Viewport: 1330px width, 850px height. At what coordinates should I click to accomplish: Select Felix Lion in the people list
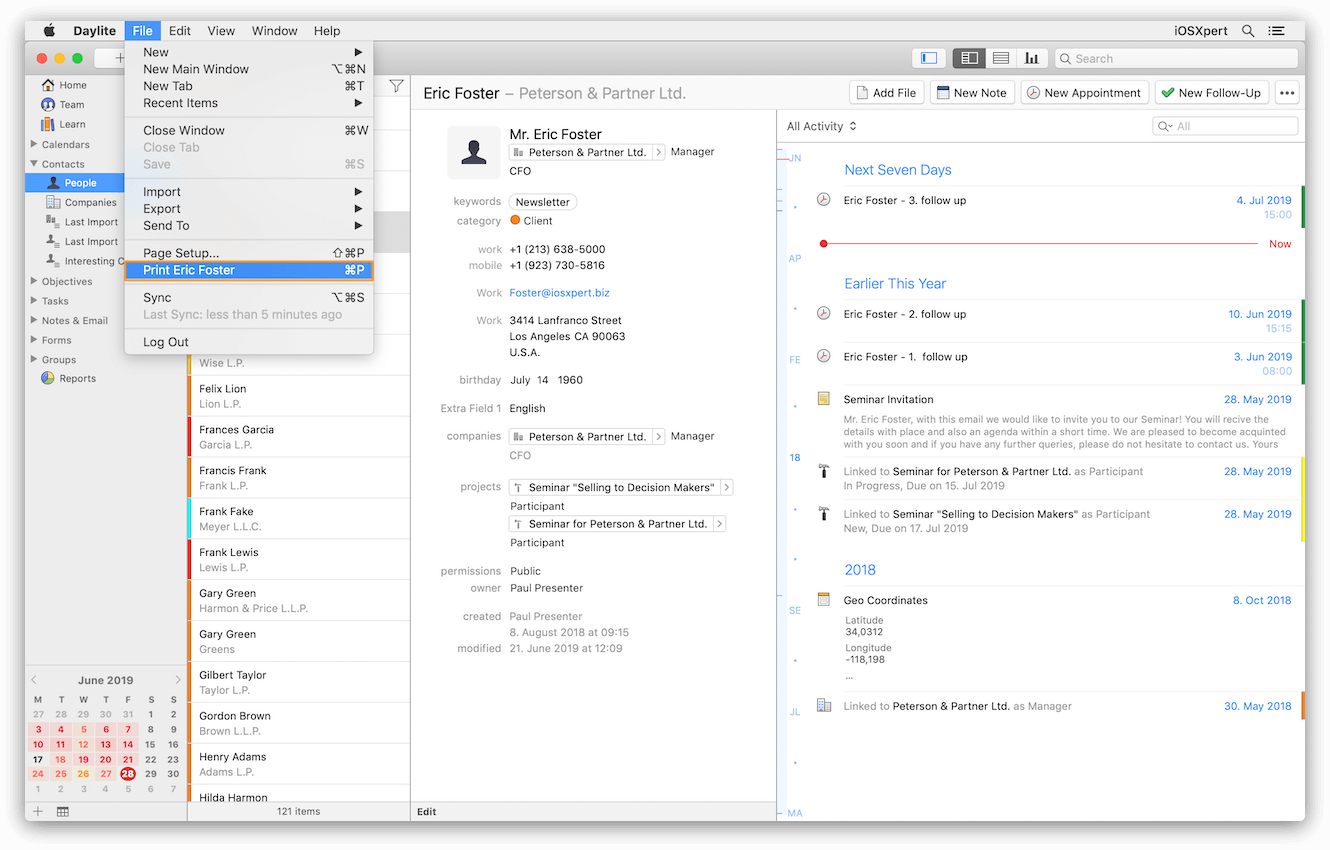tap(299, 396)
